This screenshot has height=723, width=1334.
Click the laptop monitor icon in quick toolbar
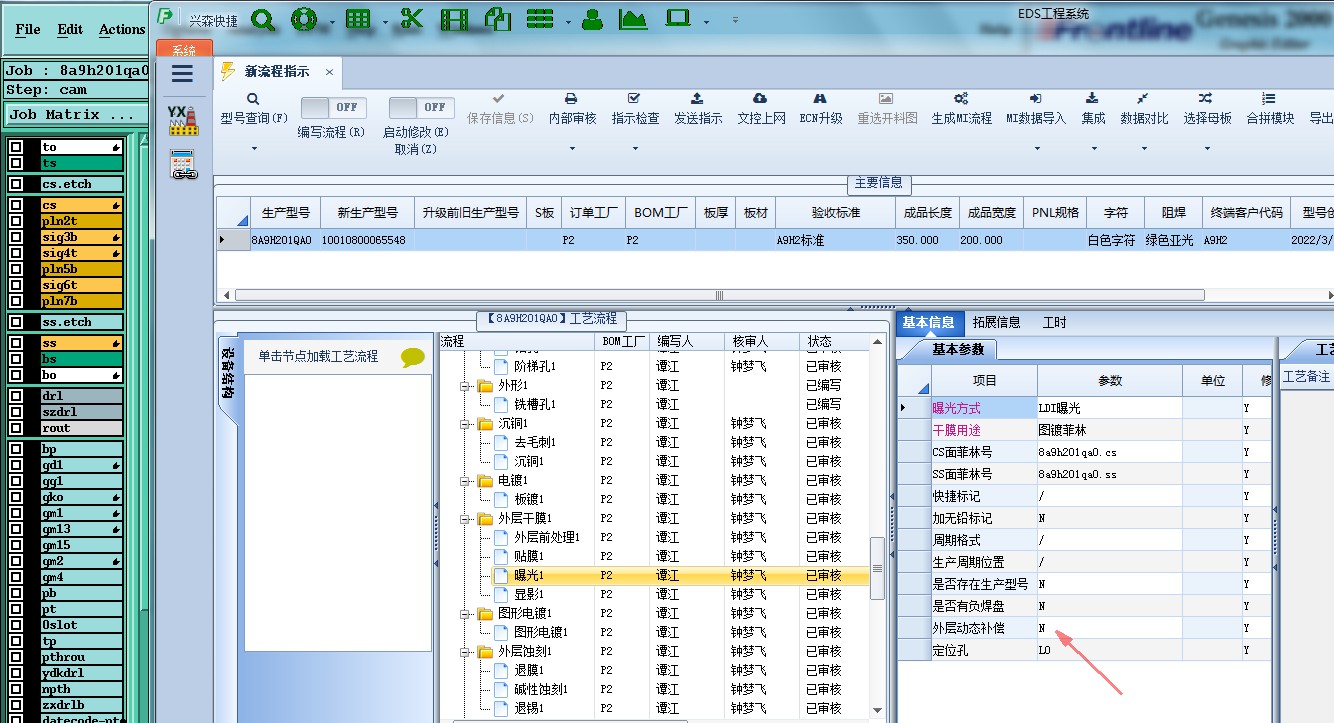point(678,18)
